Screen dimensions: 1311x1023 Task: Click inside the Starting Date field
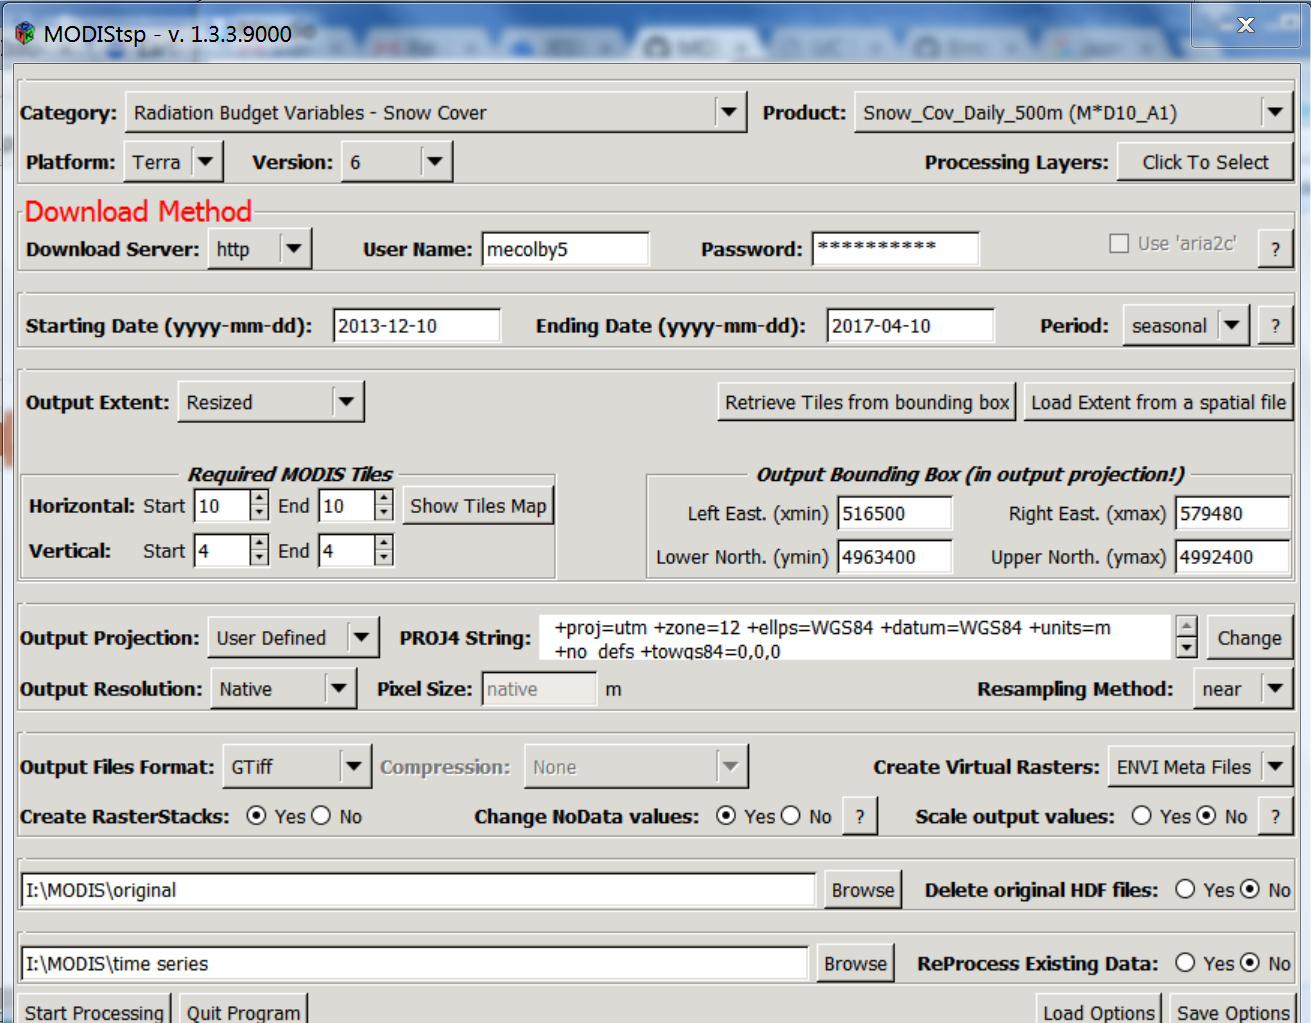(415, 325)
